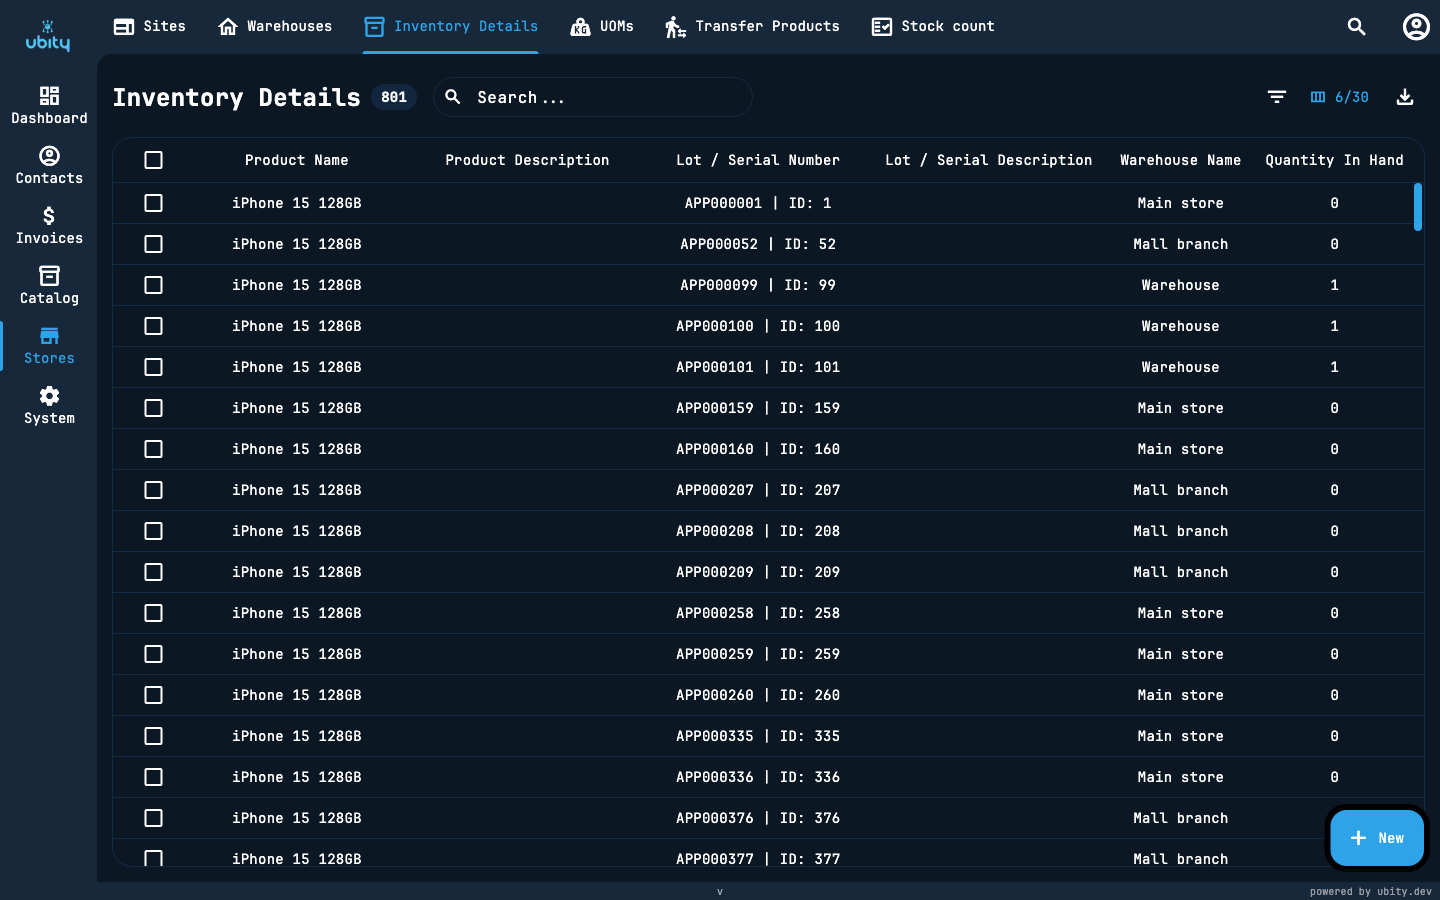Sort by Lot / Serial Number header
This screenshot has height=900, width=1440.
click(758, 160)
